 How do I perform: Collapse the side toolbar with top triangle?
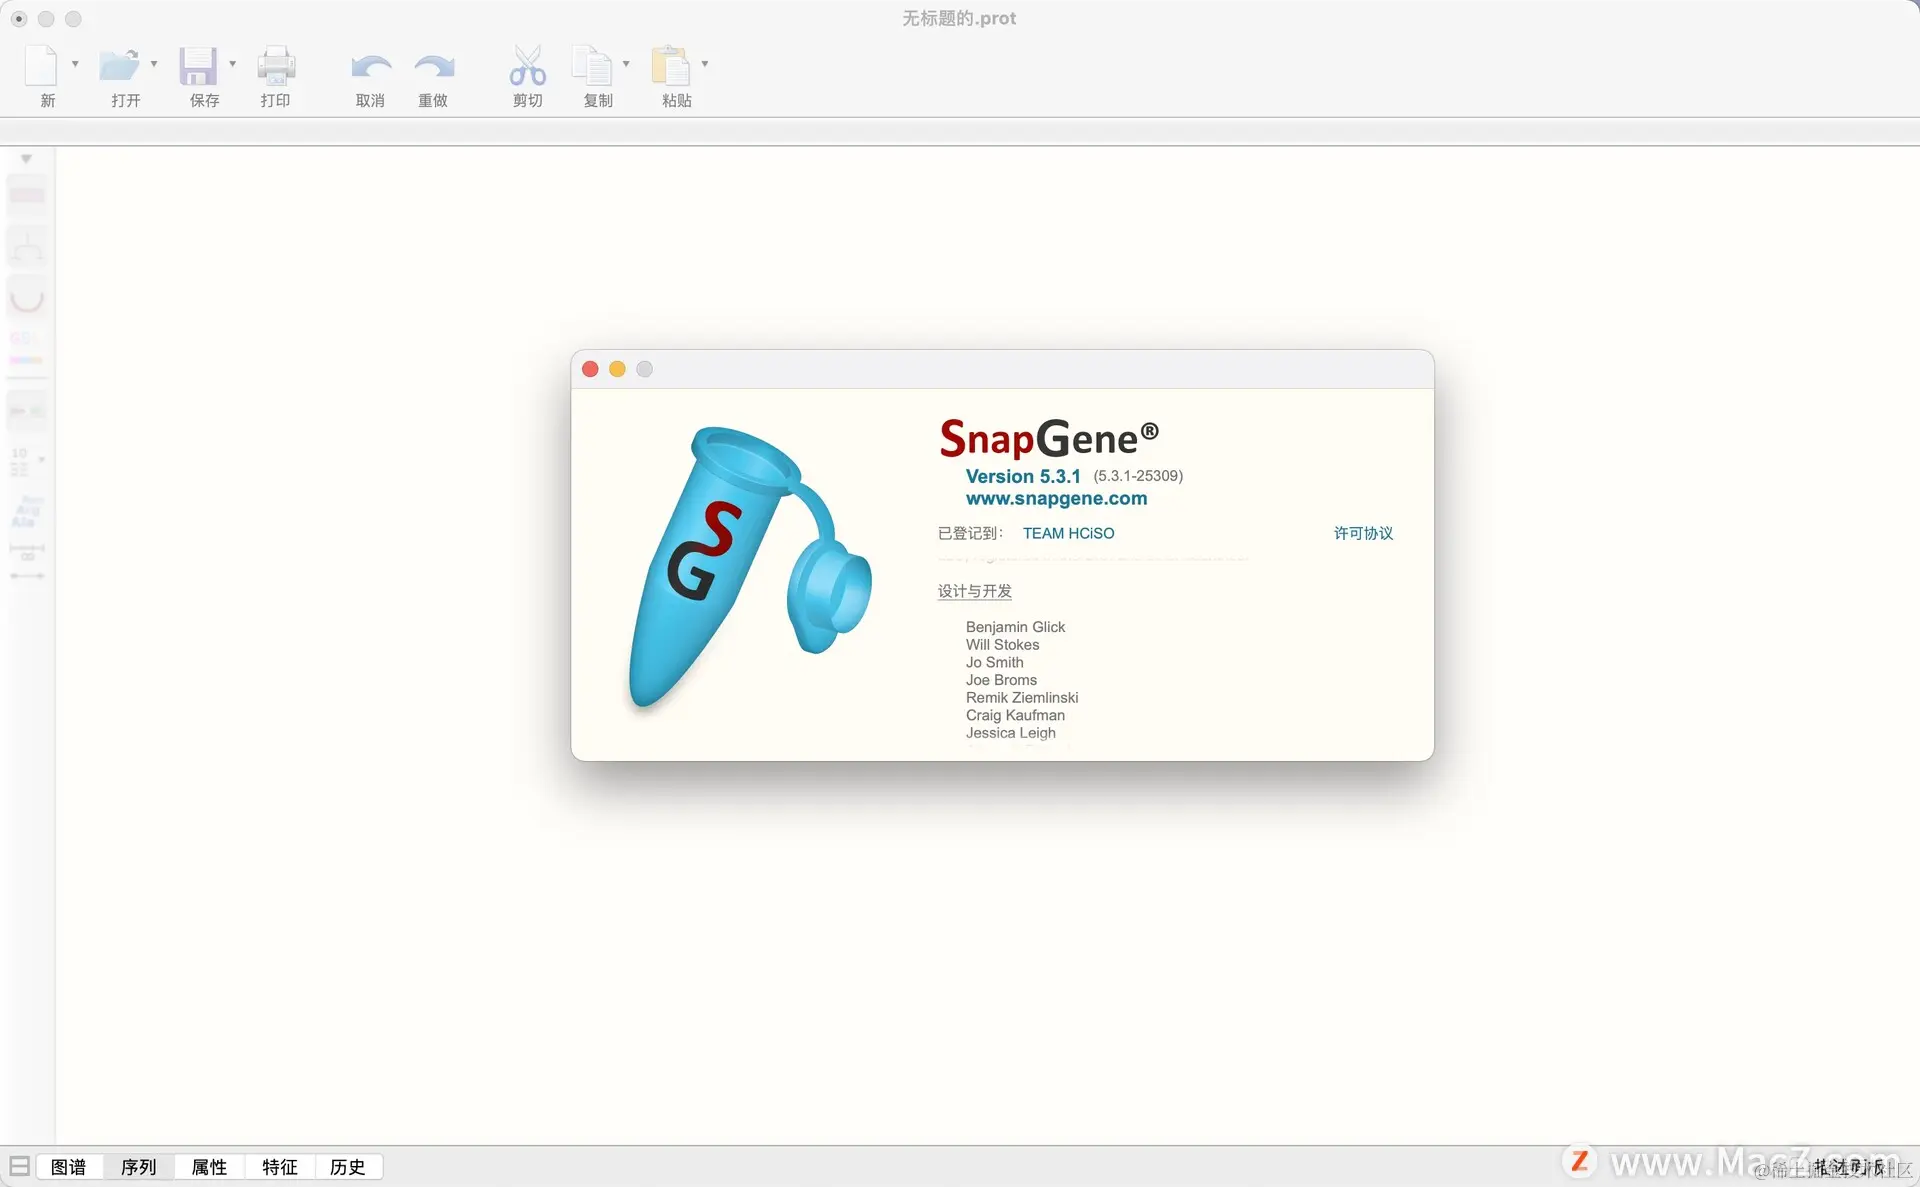[27, 159]
